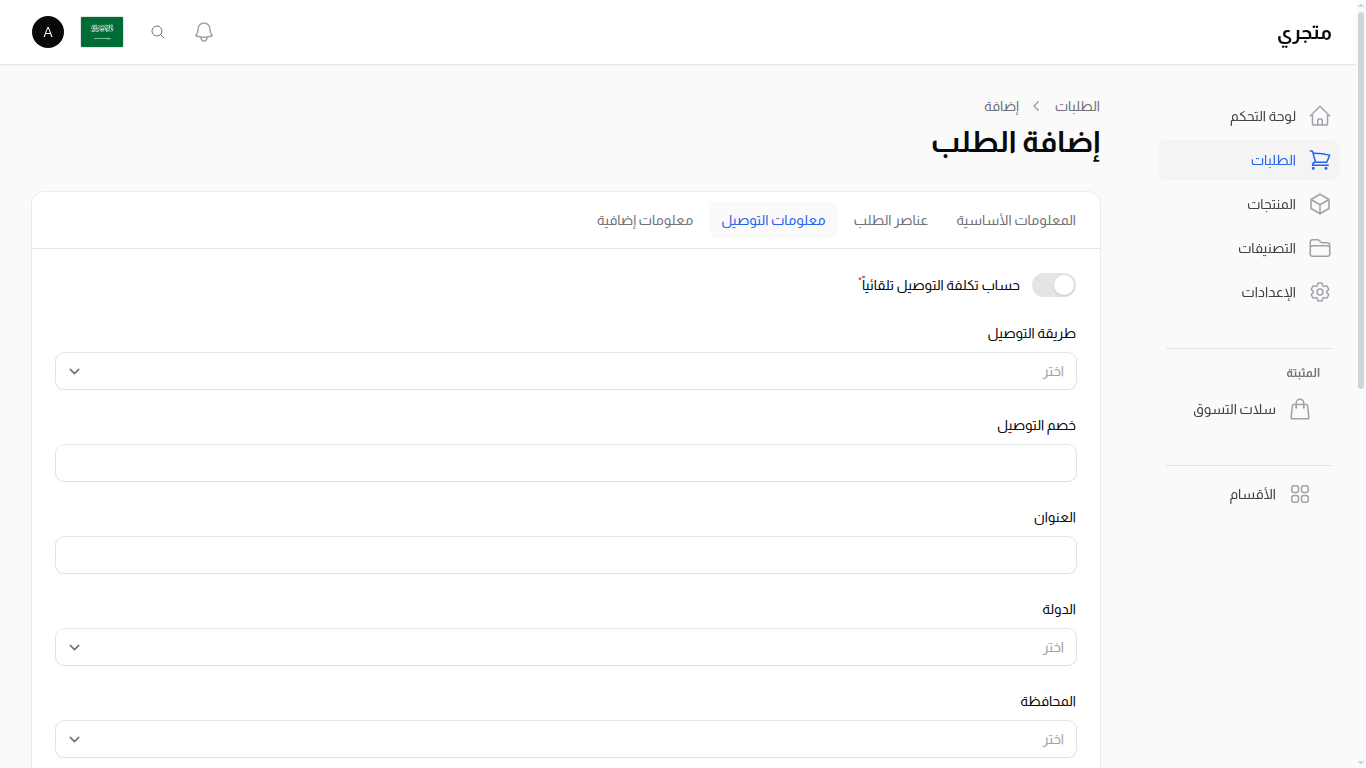
Task: Select the الطلبات shopping cart icon
Action: coord(1320,160)
